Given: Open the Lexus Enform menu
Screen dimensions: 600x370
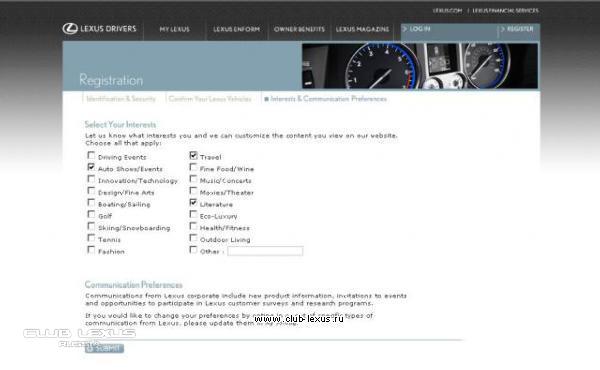Looking at the screenshot, I should (x=236, y=29).
